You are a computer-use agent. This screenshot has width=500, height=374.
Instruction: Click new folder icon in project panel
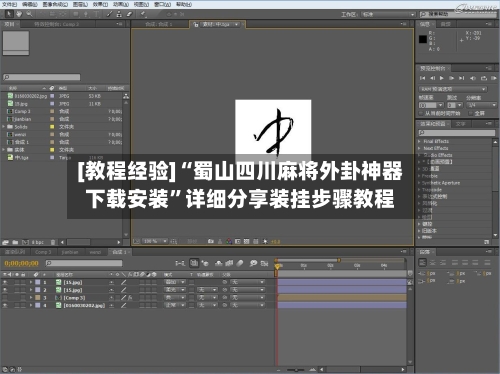tap(15, 242)
